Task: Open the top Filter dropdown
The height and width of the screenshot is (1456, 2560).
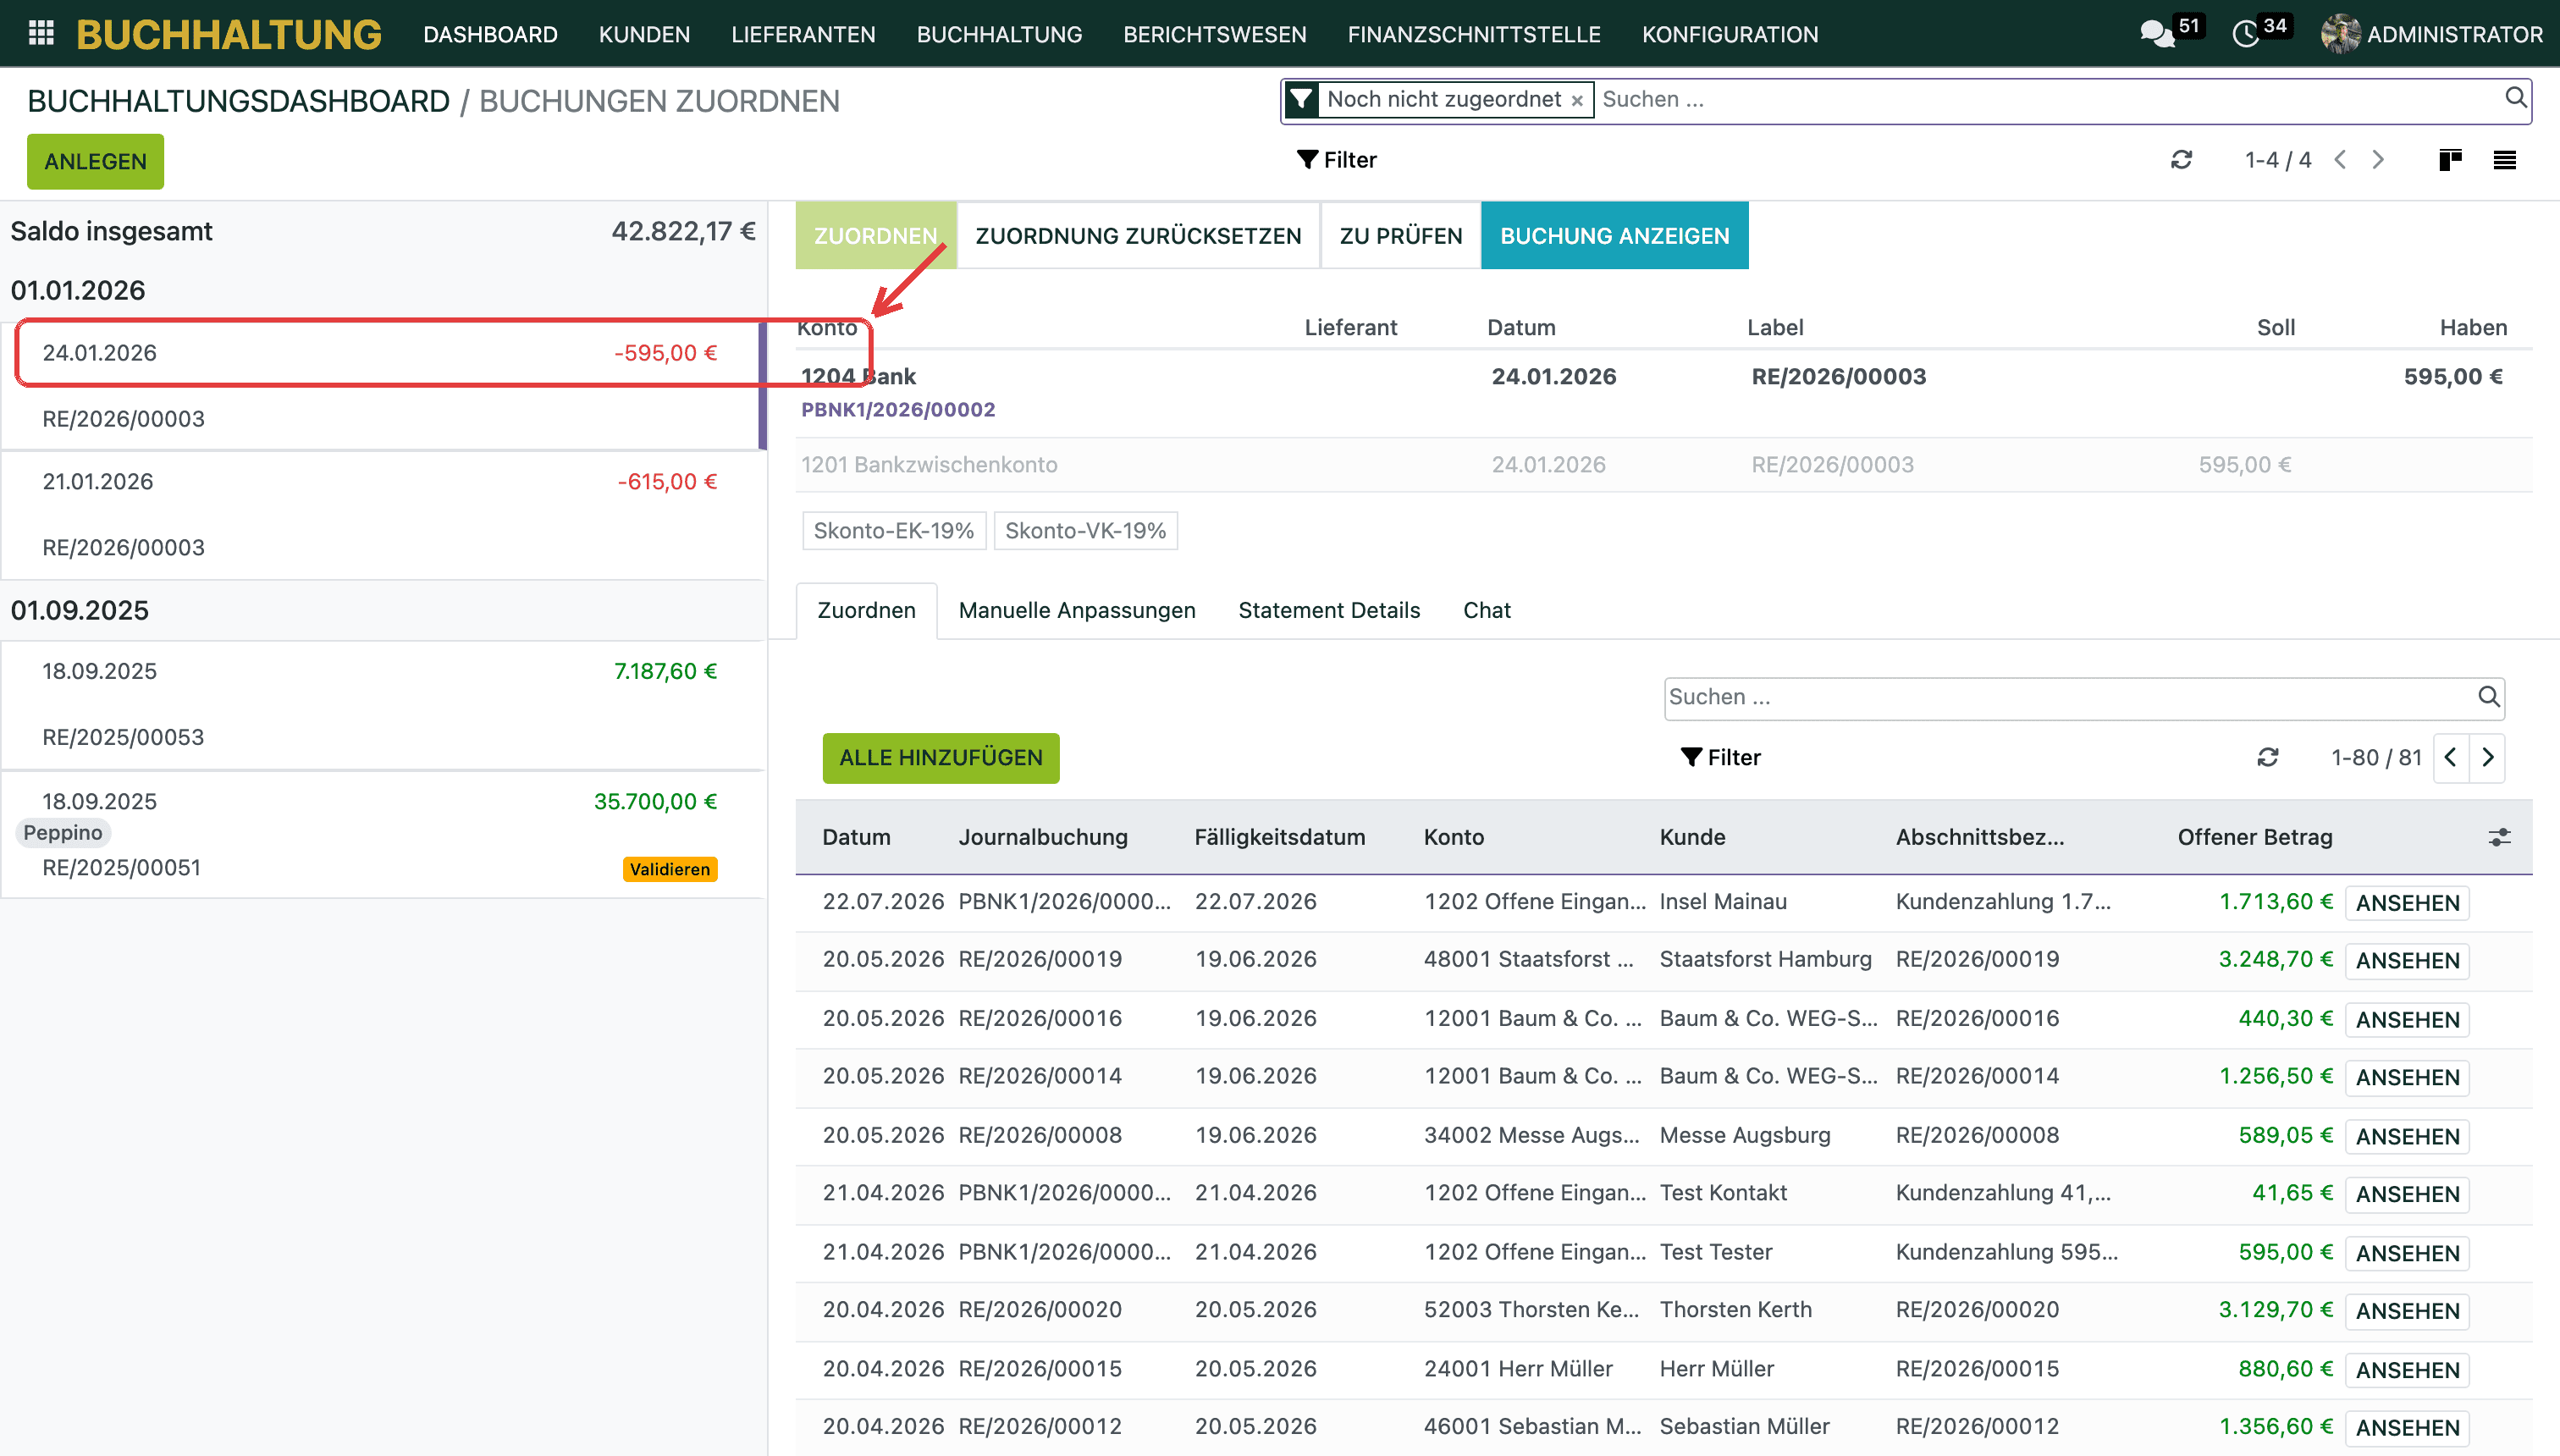Action: 1336,160
